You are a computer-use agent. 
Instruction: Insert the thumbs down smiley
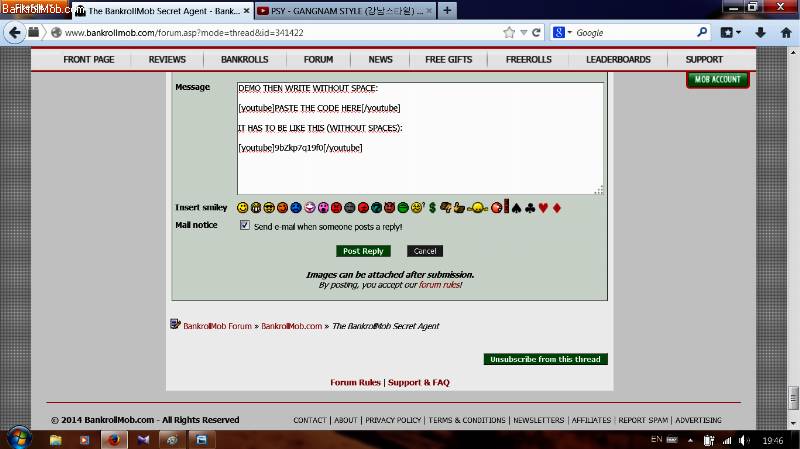click(x=445, y=207)
